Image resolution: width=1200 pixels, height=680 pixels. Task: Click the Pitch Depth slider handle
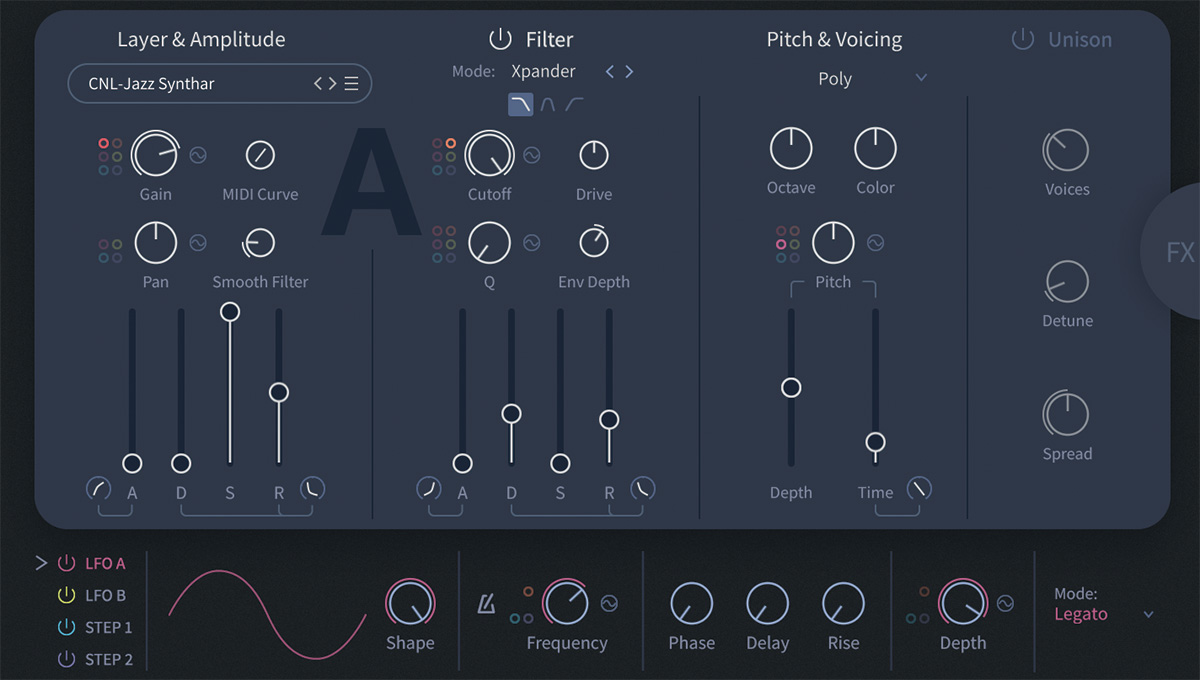[x=791, y=387]
